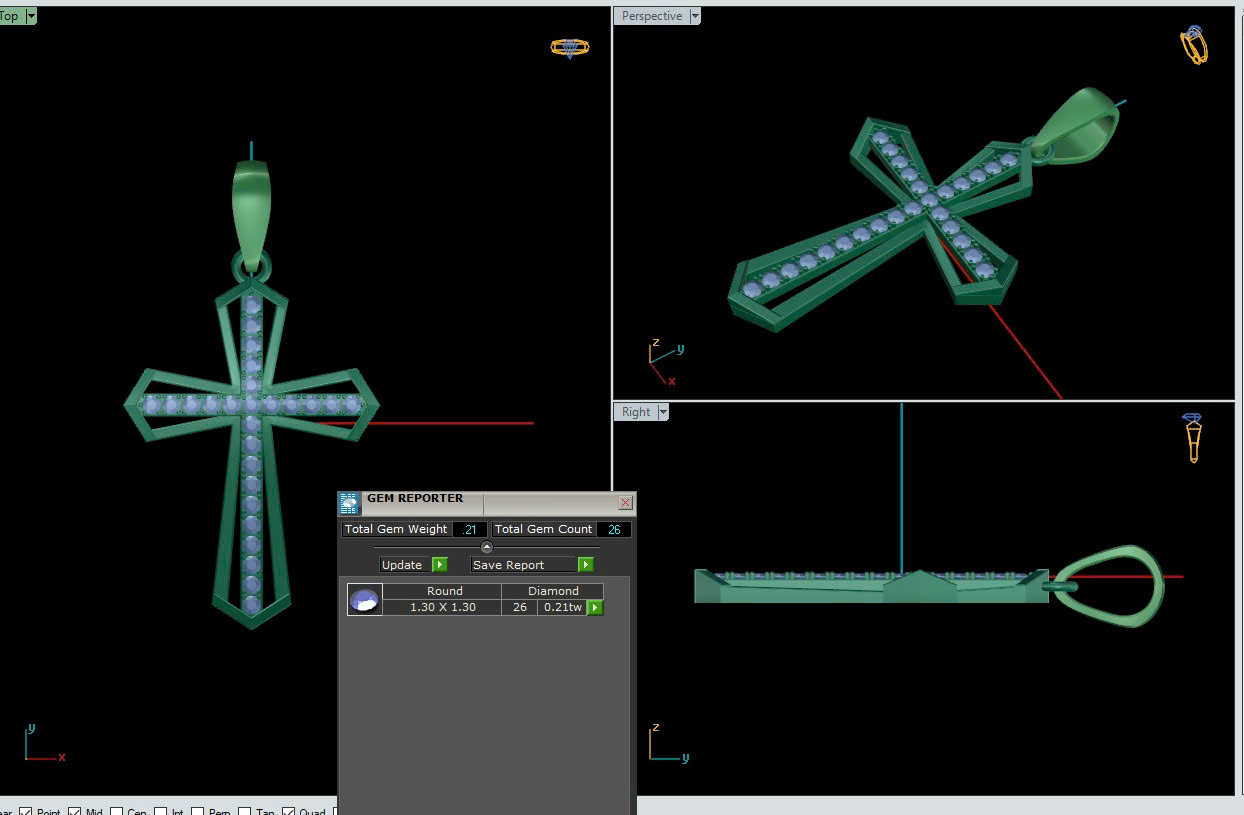The image size is (1244, 815).
Task: Click the Perspective viewport ring icon
Action: click(x=1194, y=46)
